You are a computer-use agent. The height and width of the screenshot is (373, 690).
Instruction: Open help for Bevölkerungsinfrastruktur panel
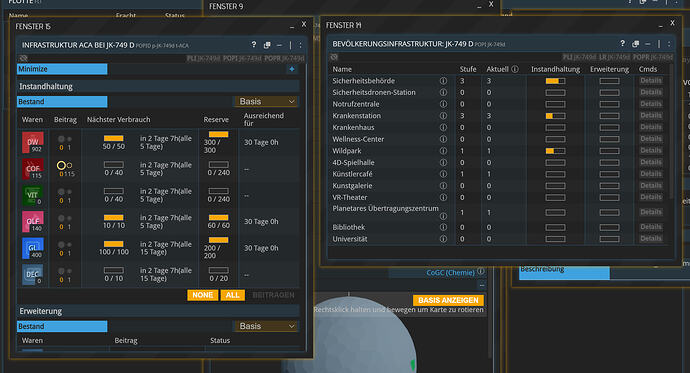[x=622, y=43]
